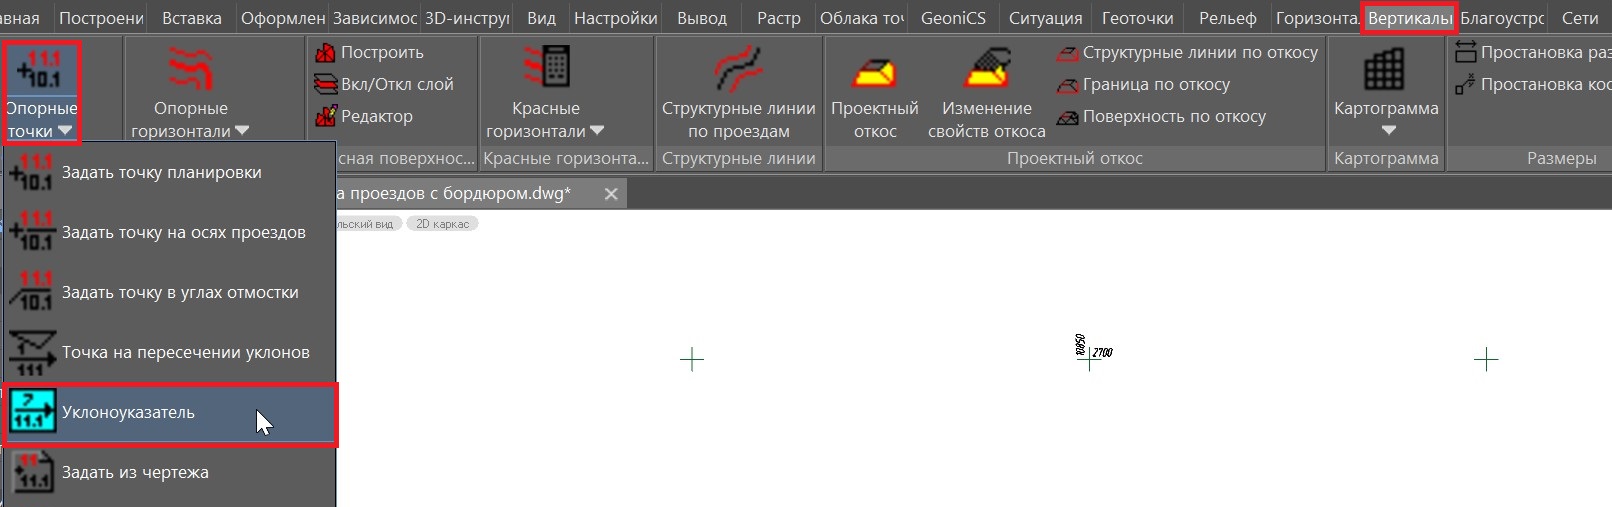The width and height of the screenshot is (1612, 507).
Task: Expand the Картограмма dropdown arrow
Action: [1387, 130]
